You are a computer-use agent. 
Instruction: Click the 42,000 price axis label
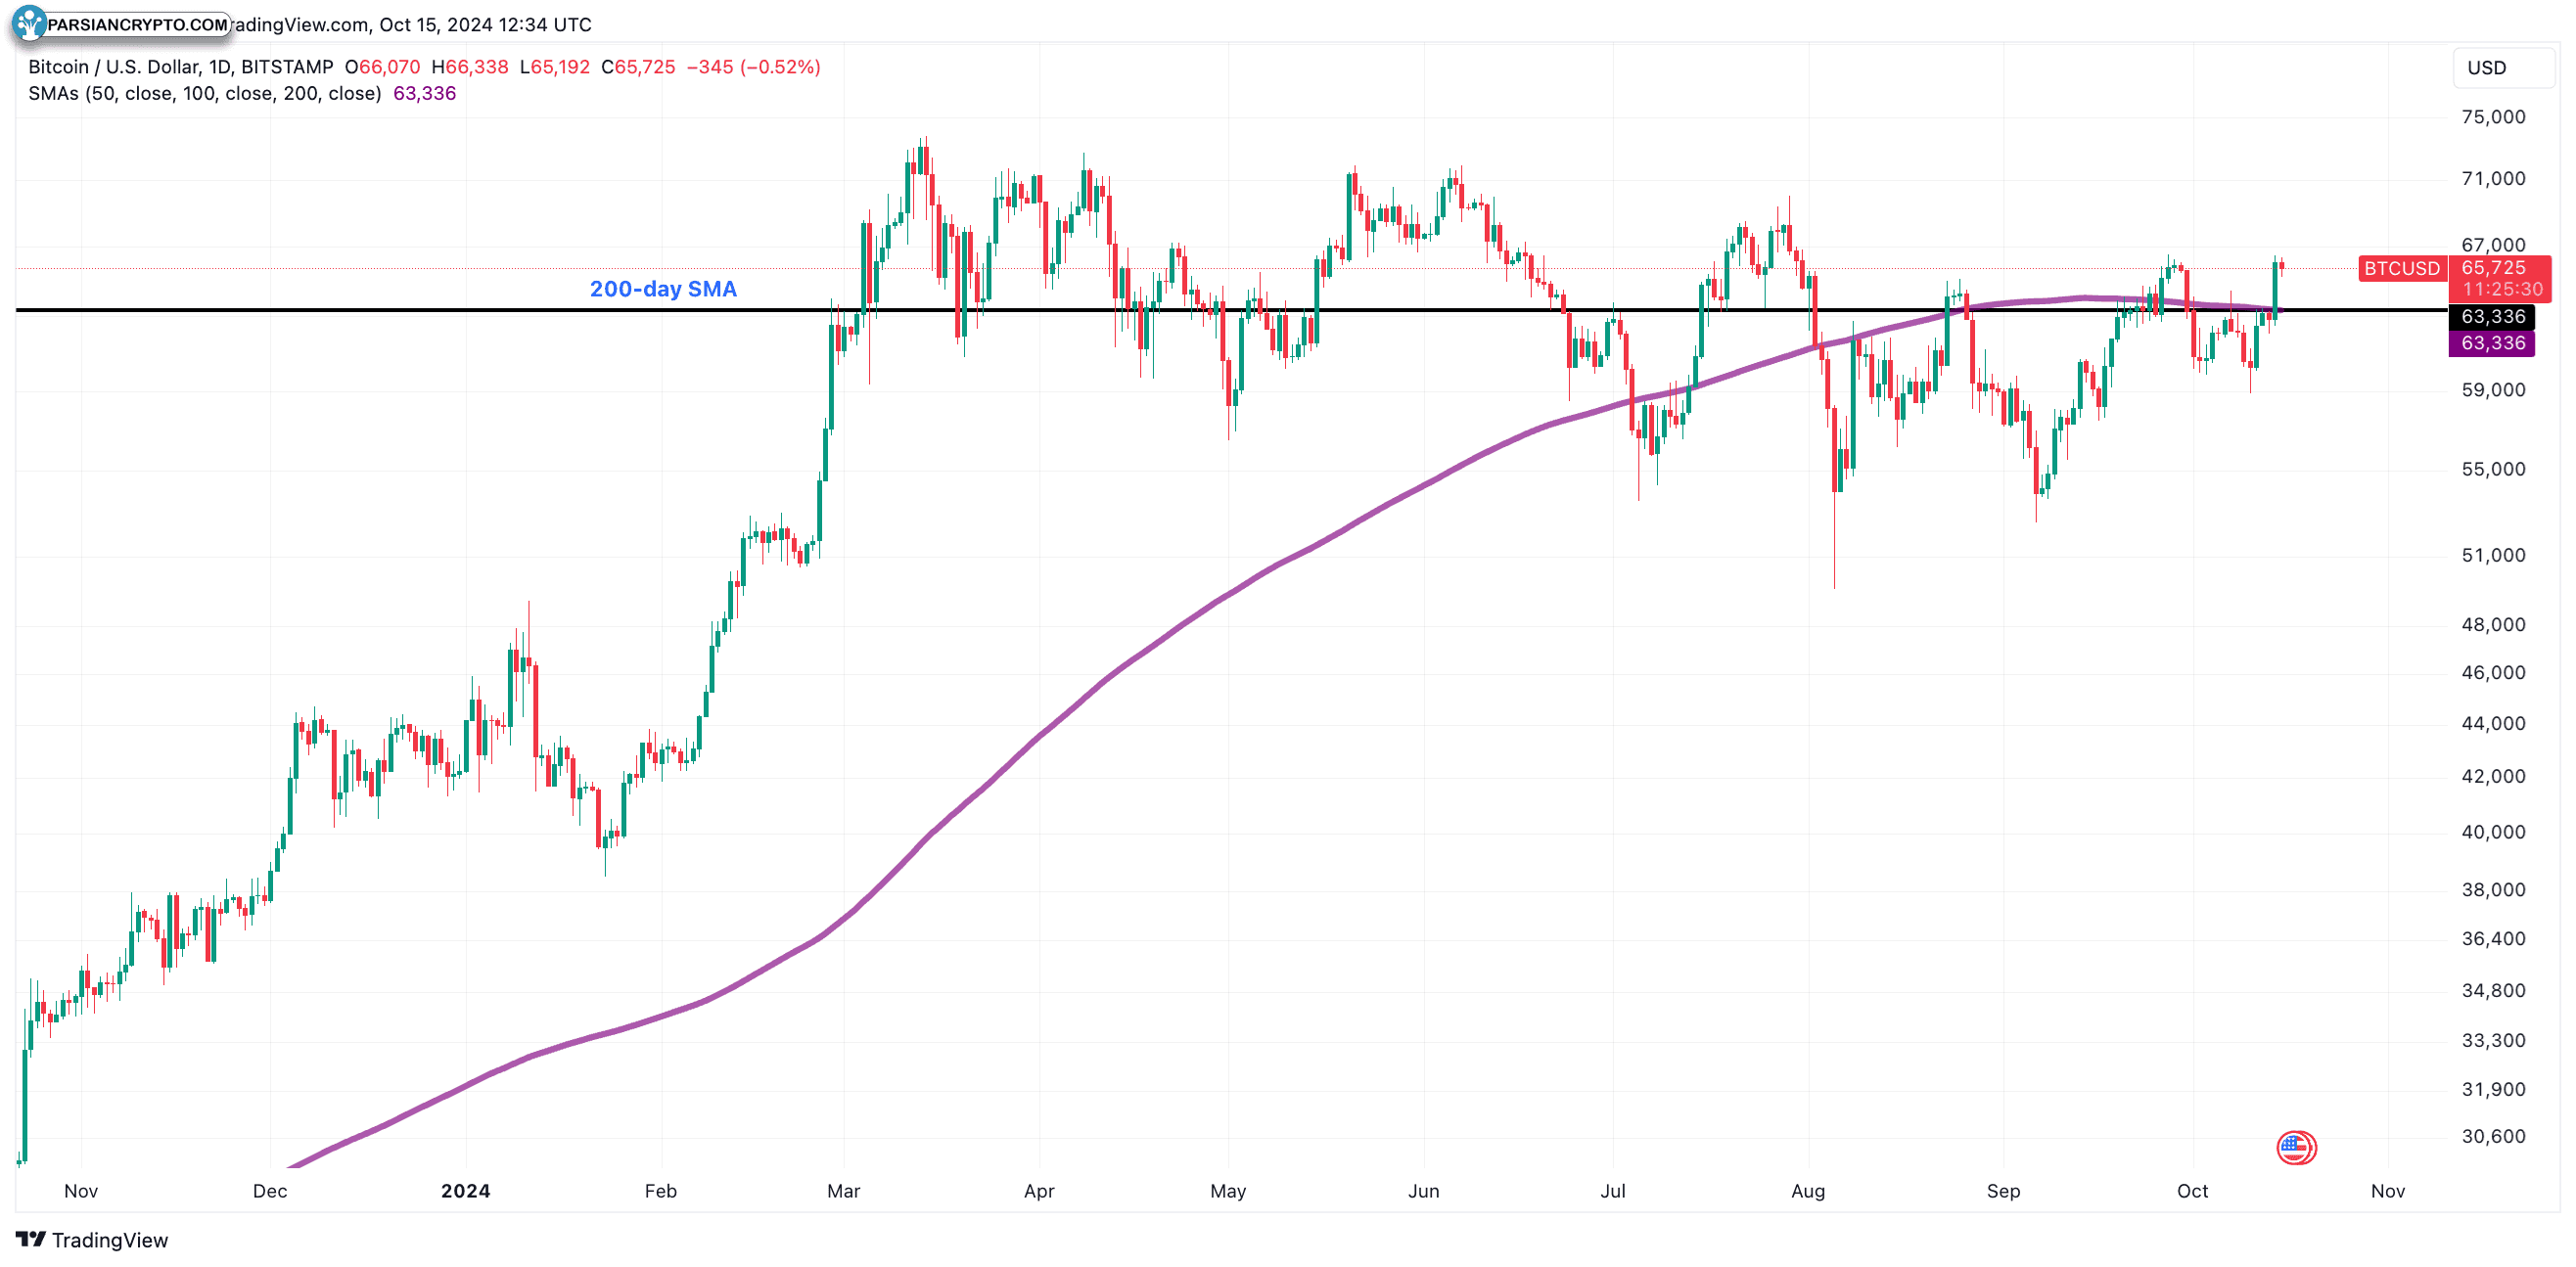pos(2493,776)
